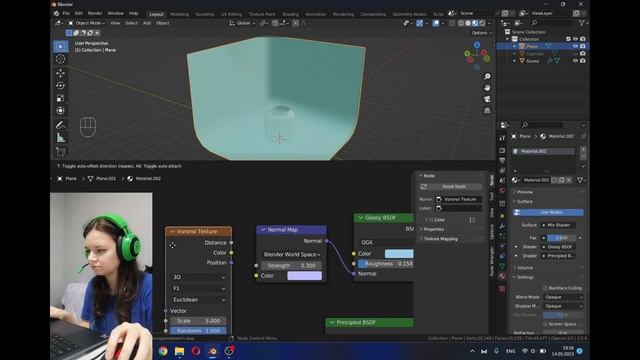
Task: Select the Rotate tool in viewport toolbar
Action: (x=60, y=86)
